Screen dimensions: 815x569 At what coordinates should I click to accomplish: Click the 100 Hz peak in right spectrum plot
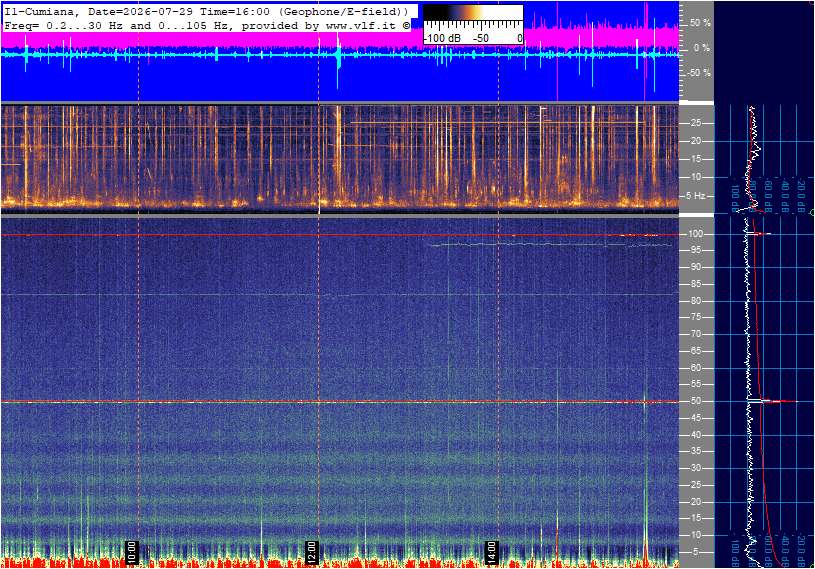tap(760, 234)
